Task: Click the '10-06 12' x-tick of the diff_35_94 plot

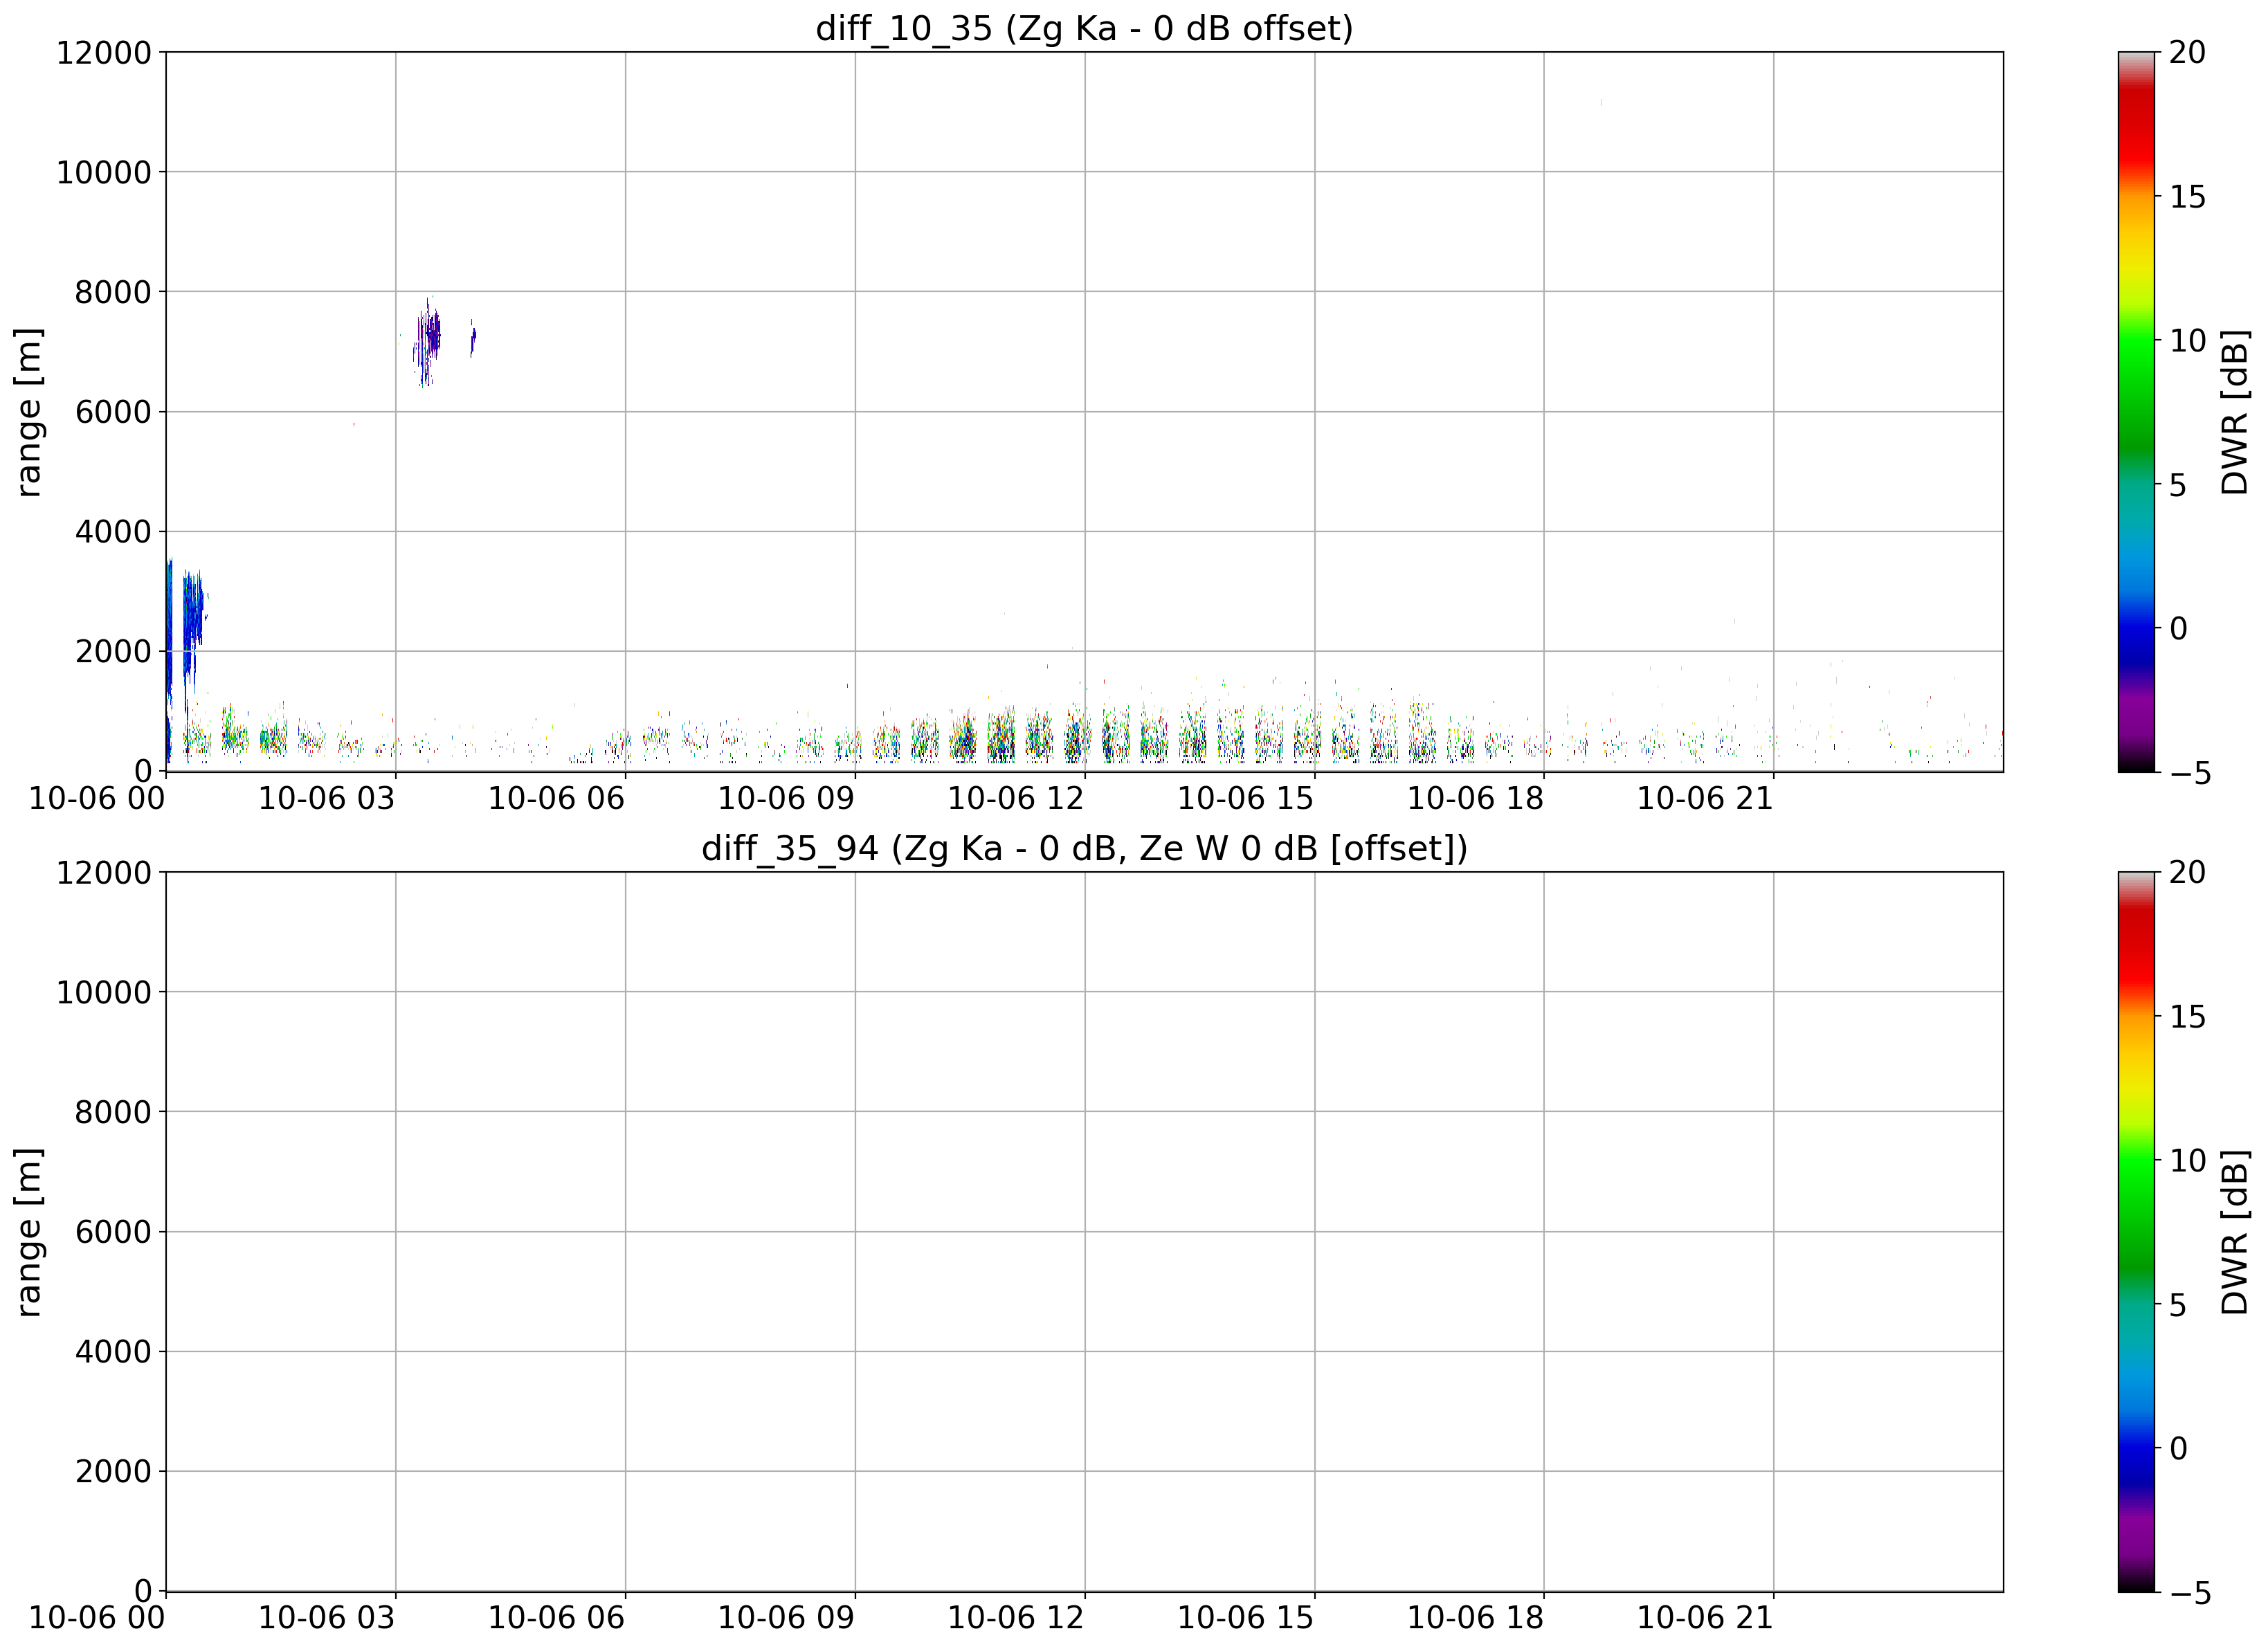Action: [x=1016, y=1618]
